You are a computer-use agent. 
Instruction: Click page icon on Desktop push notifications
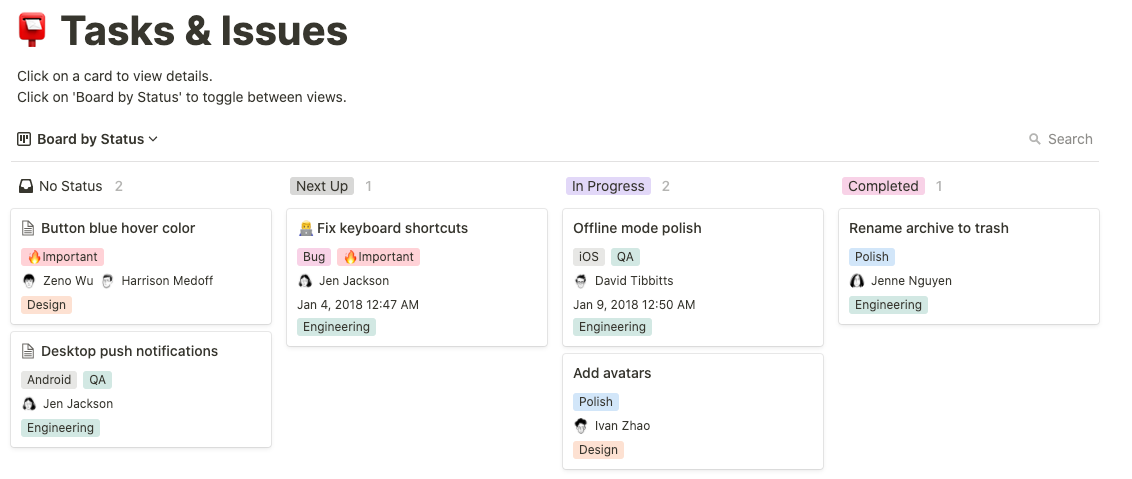pyautogui.click(x=28, y=351)
